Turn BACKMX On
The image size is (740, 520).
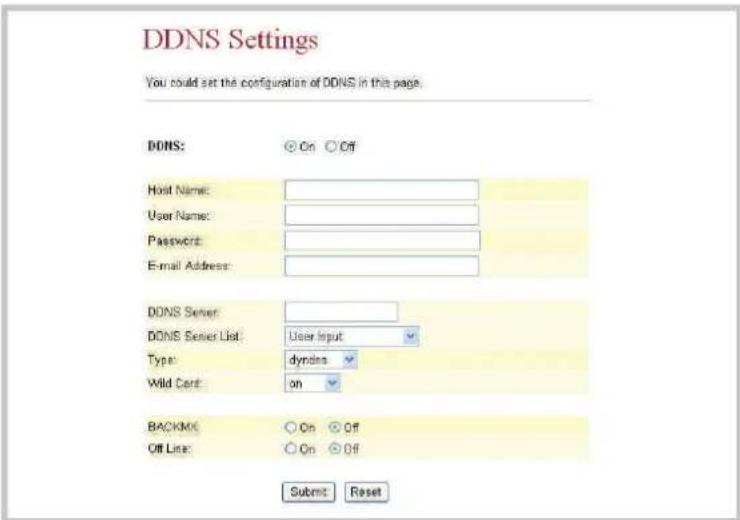(x=290, y=428)
